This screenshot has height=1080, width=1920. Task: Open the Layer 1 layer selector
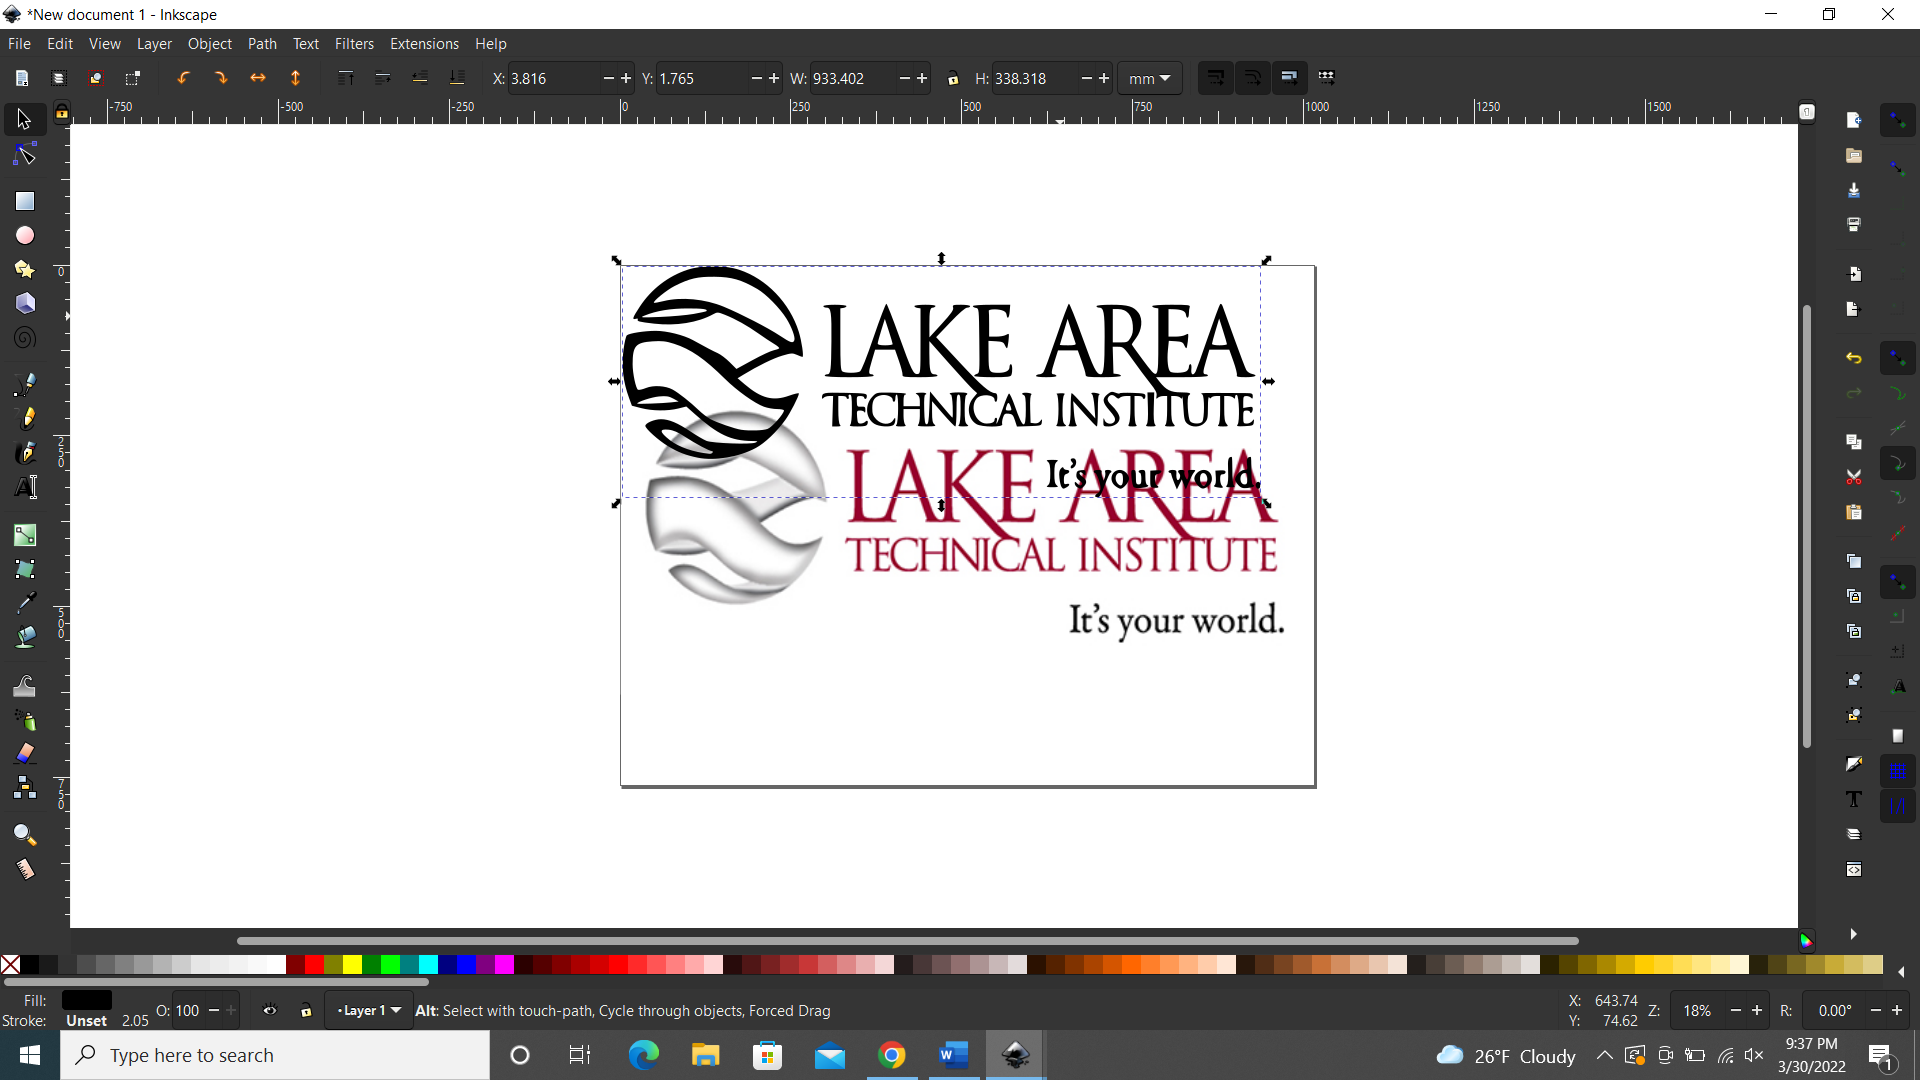pyautogui.click(x=368, y=1010)
